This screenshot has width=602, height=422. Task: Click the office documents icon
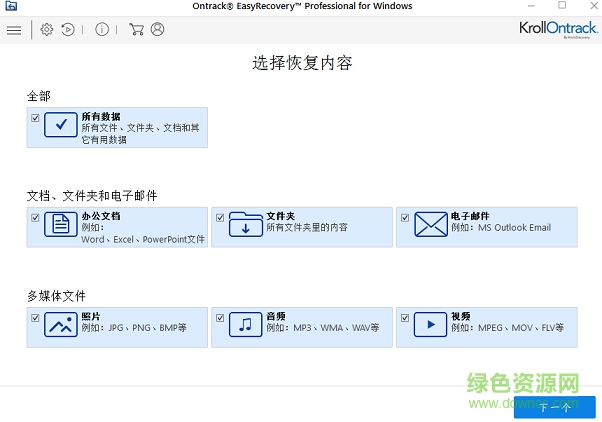(61, 225)
